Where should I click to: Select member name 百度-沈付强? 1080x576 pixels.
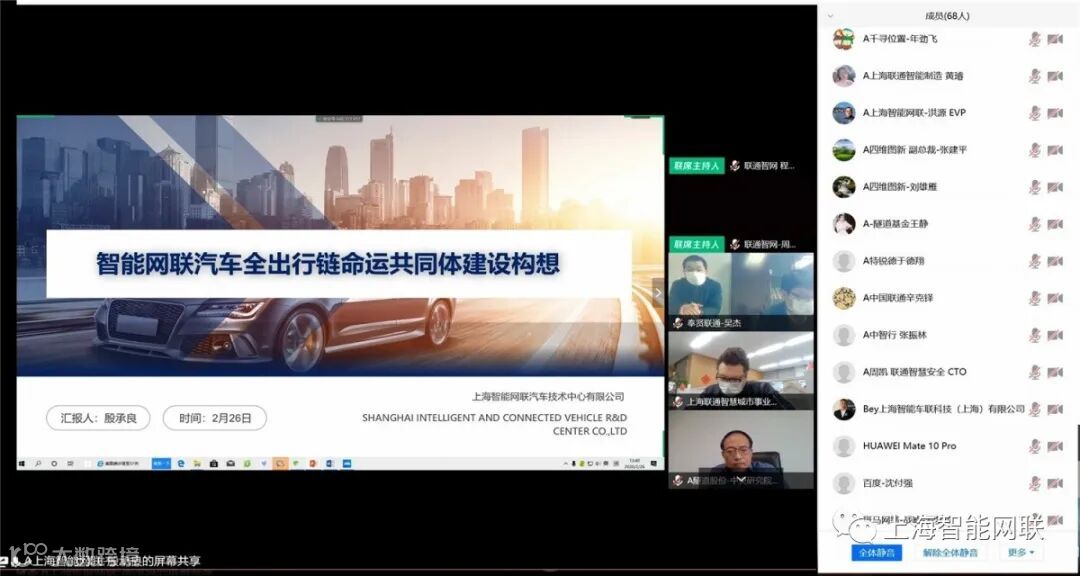pos(888,484)
